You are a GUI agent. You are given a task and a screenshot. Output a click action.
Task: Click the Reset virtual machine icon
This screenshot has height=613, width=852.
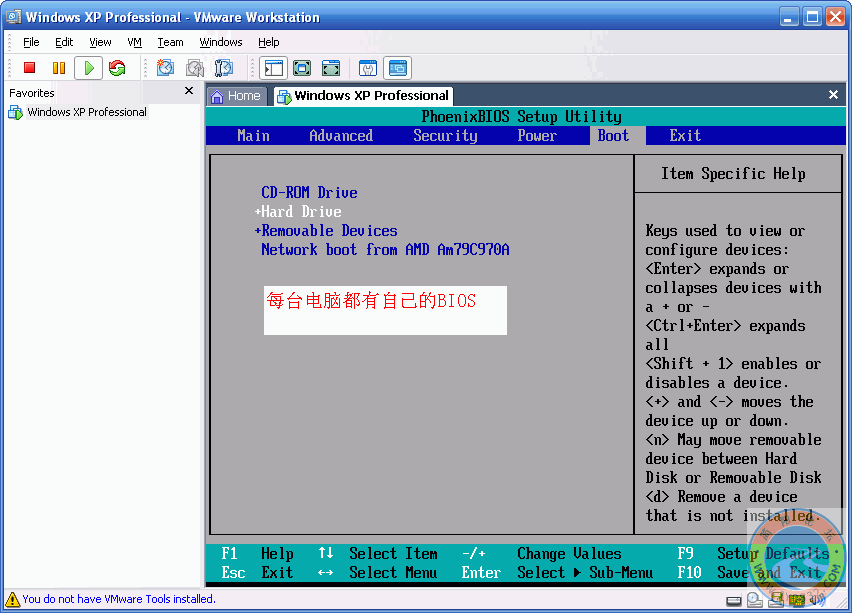[x=117, y=68]
